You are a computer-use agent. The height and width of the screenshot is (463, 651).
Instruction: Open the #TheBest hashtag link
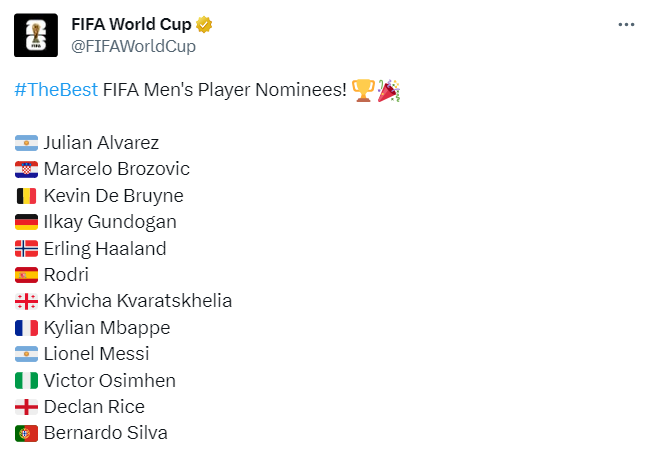(56, 90)
